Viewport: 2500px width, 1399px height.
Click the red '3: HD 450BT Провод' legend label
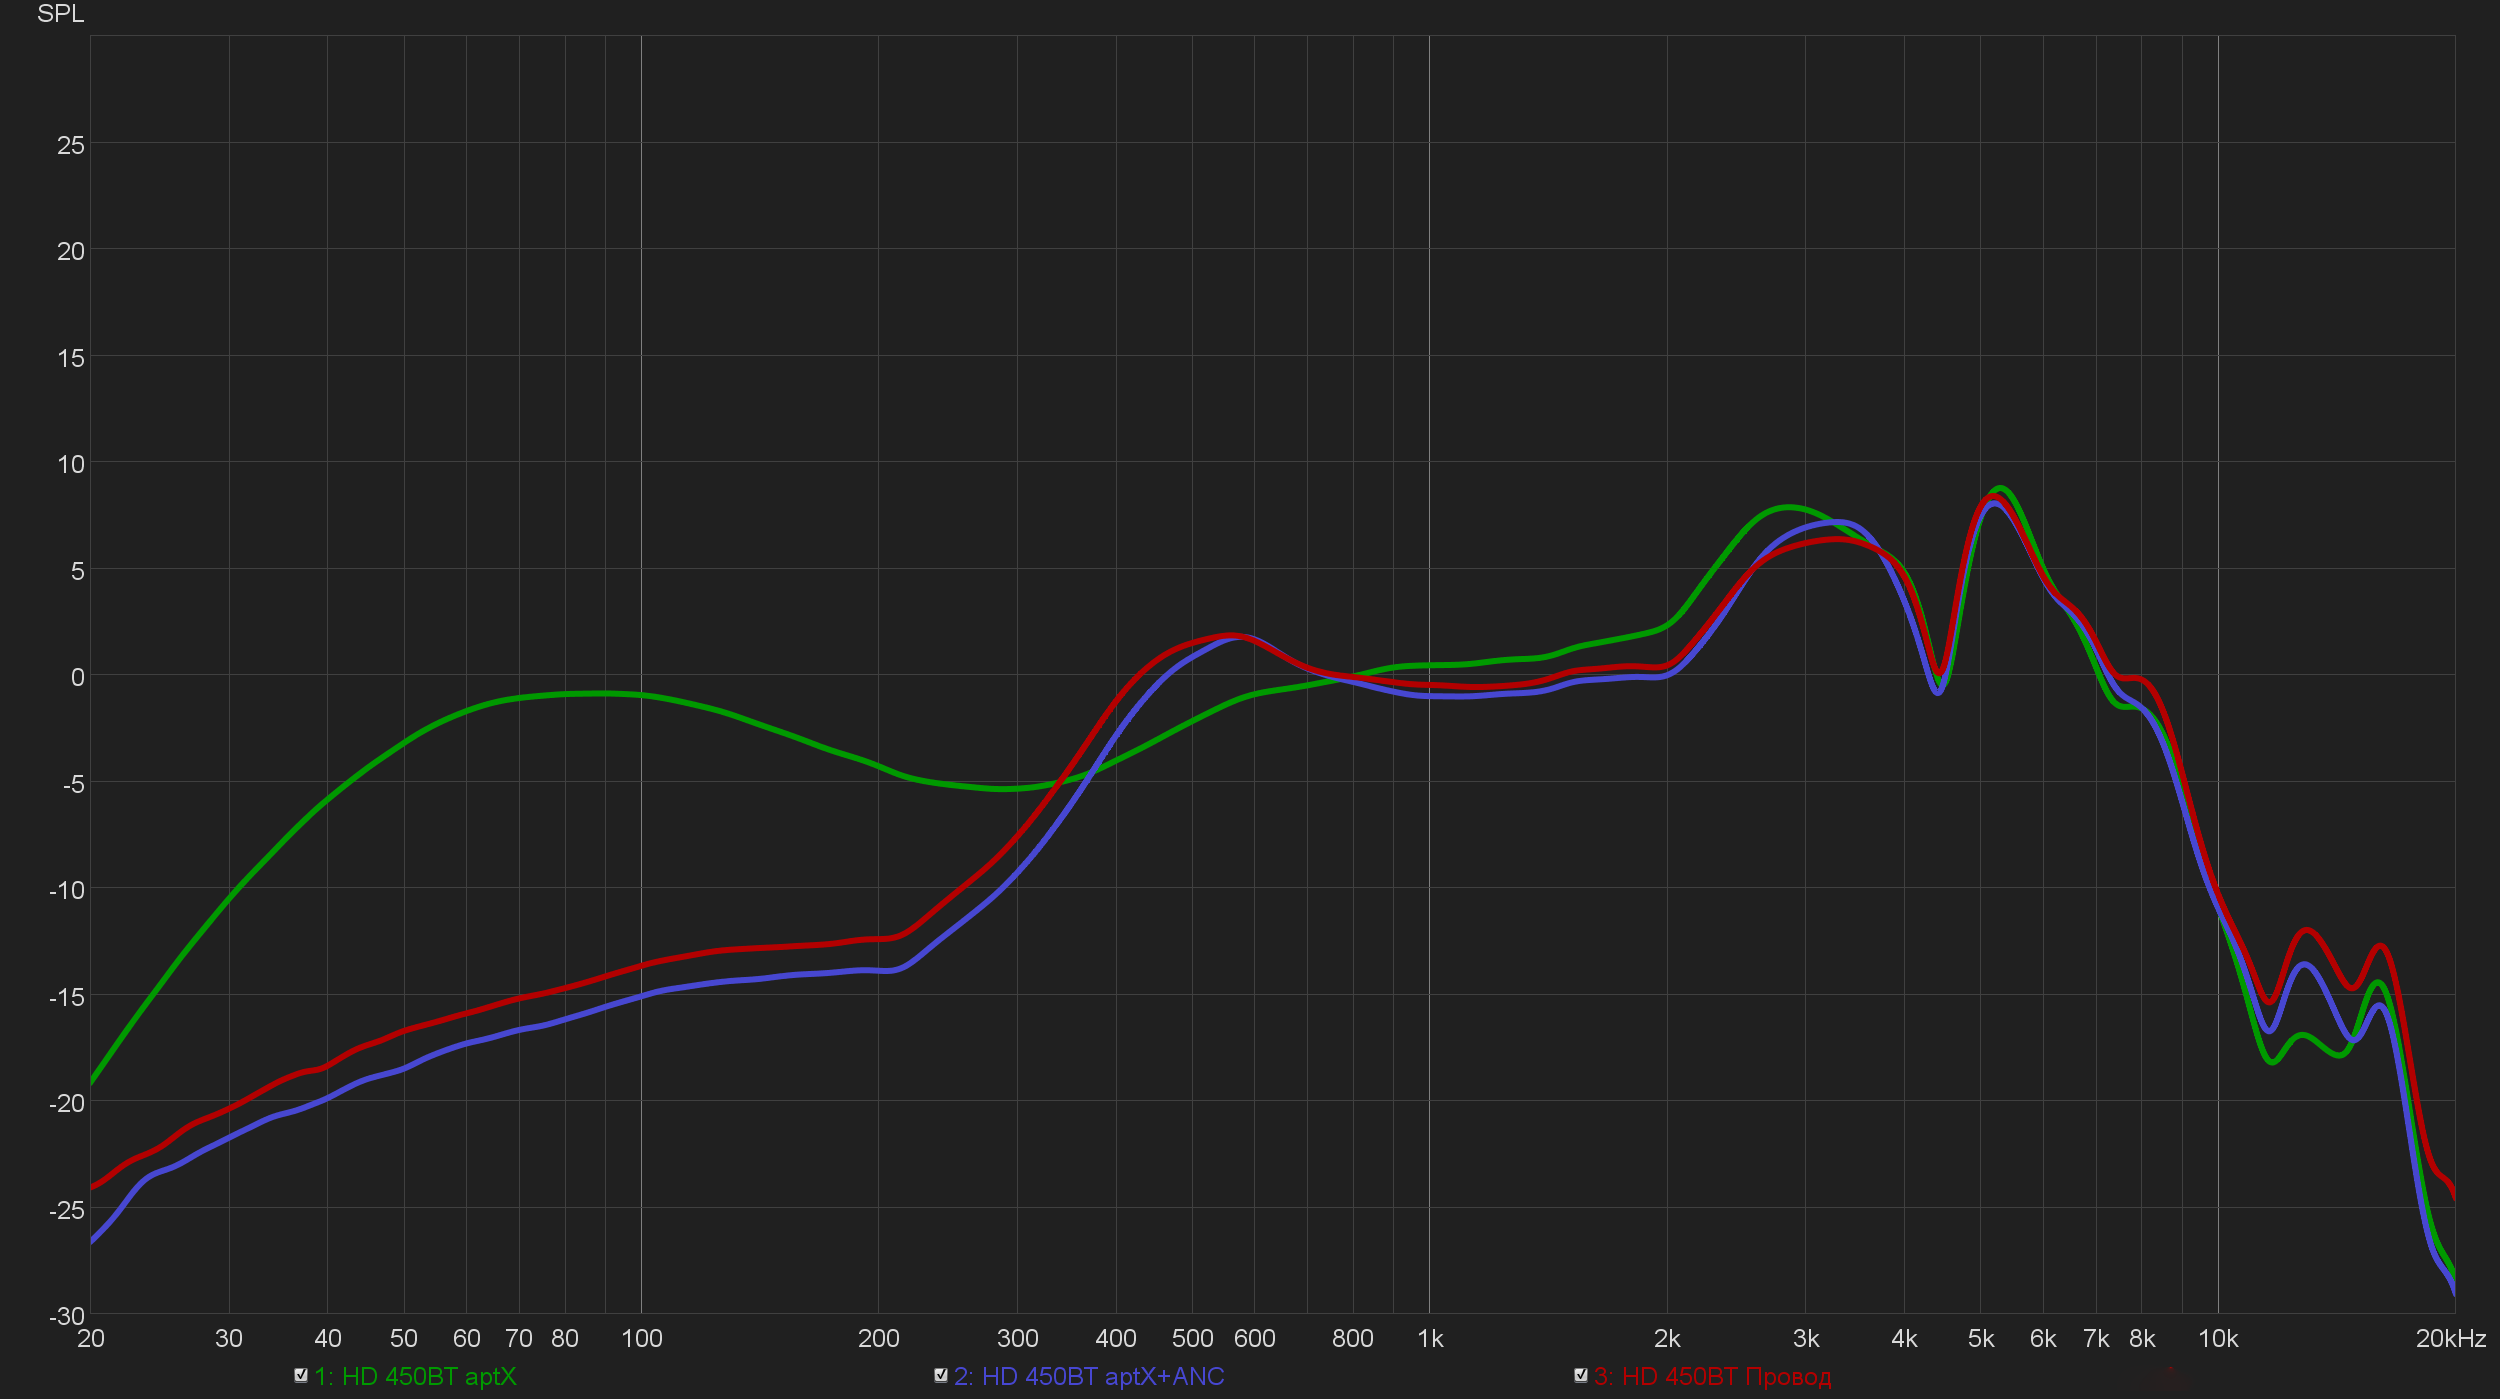point(1713,1377)
